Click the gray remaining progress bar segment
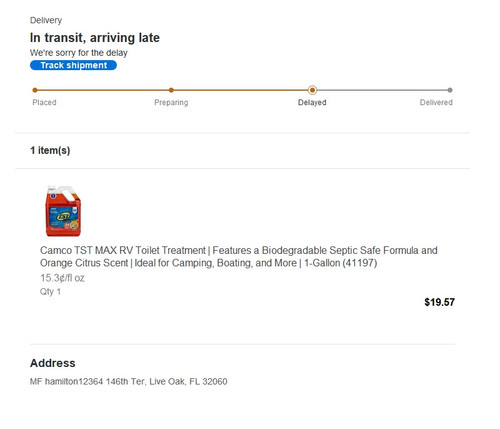 coord(381,90)
